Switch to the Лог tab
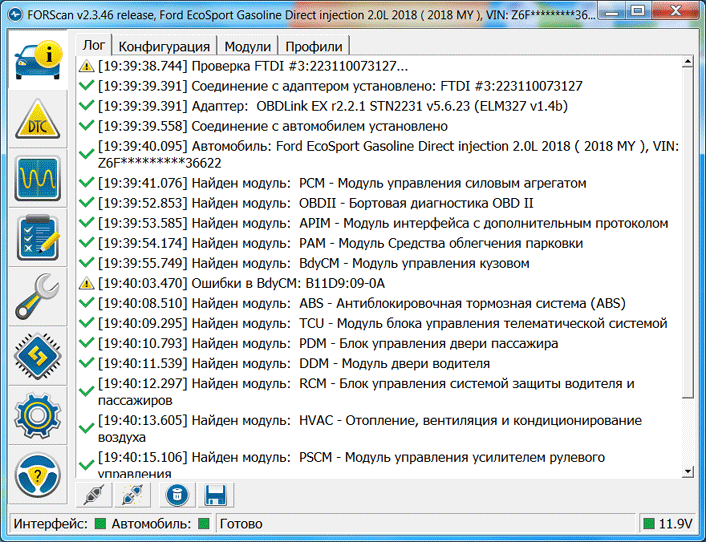The image size is (706, 542). click(x=94, y=45)
